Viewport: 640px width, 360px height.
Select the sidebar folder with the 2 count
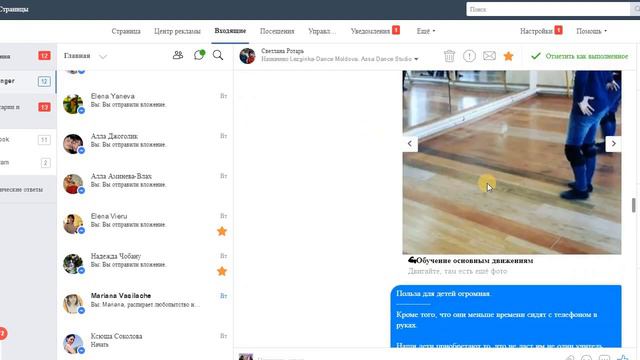tap(28, 162)
